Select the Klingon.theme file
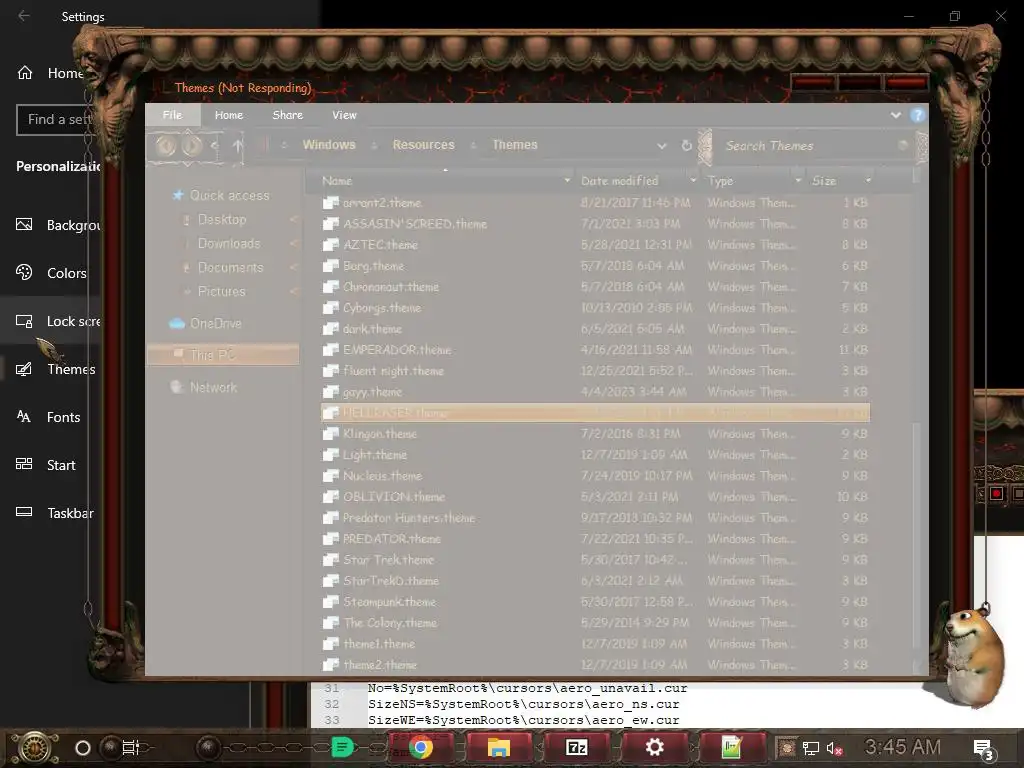Viewport: 1024px width, 768px height. 595,434
